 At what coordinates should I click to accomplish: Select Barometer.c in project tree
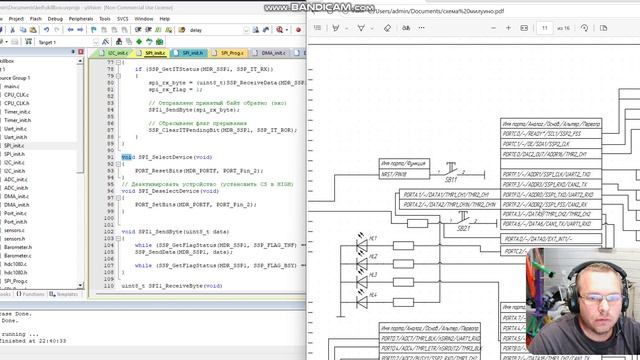(18, 256)
